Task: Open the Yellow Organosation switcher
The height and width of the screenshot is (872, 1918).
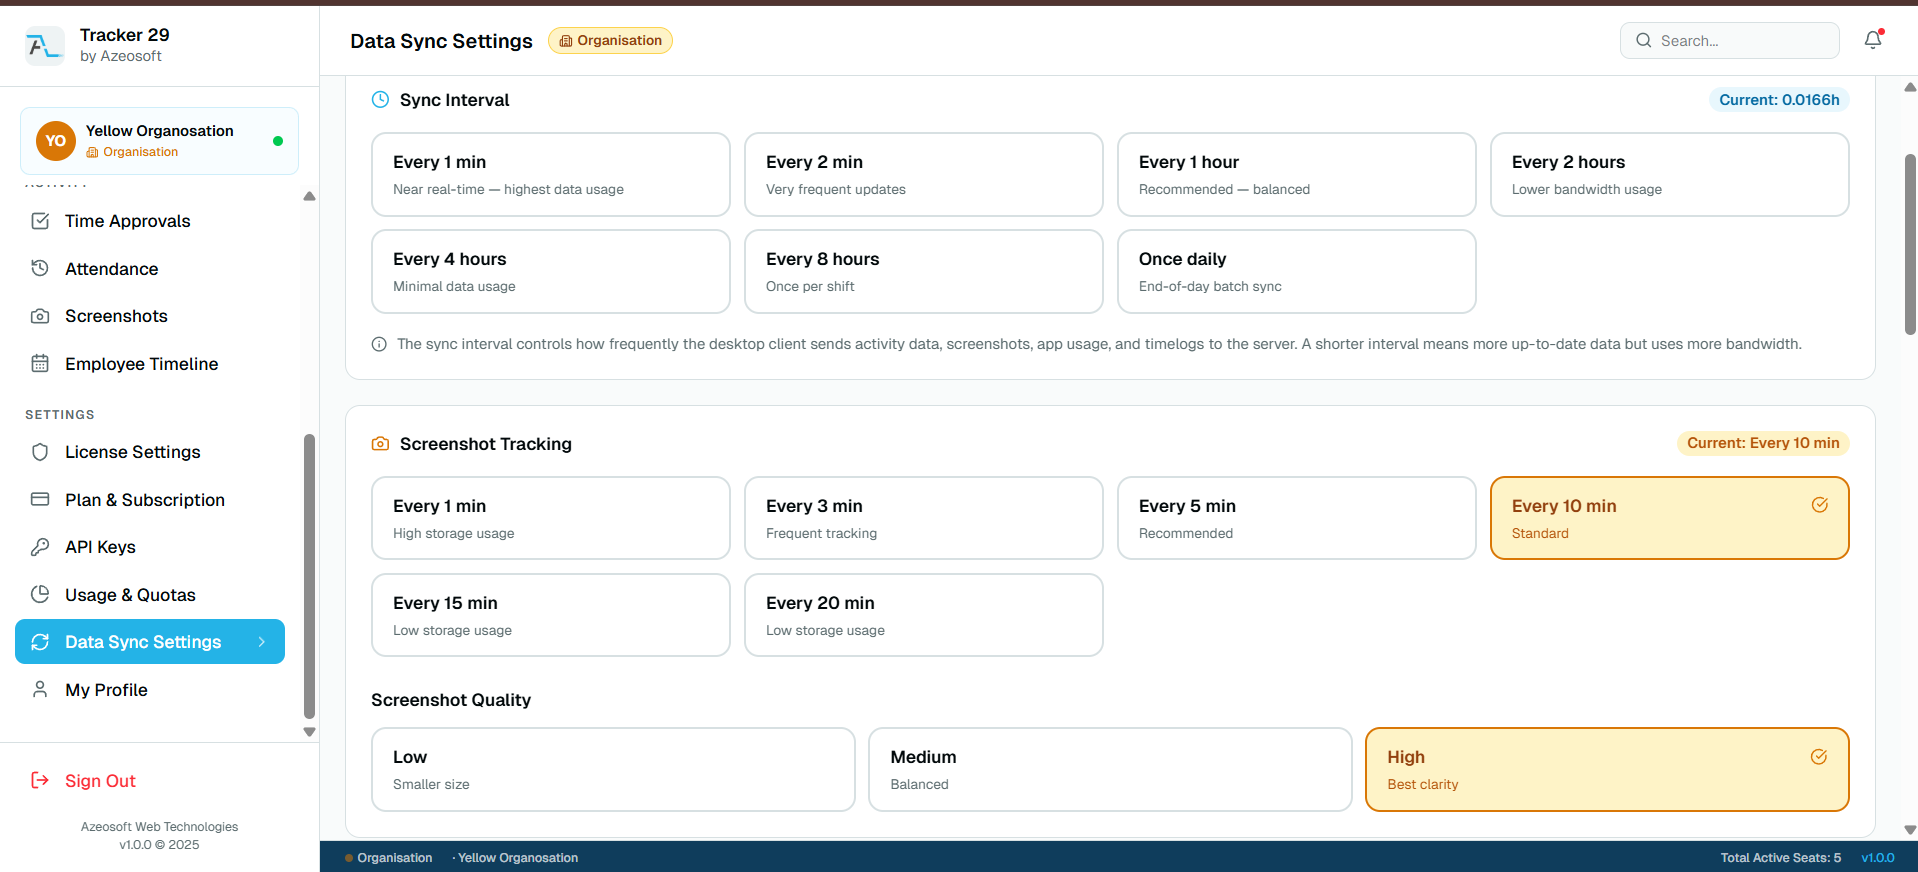Action: pos(159,141)
